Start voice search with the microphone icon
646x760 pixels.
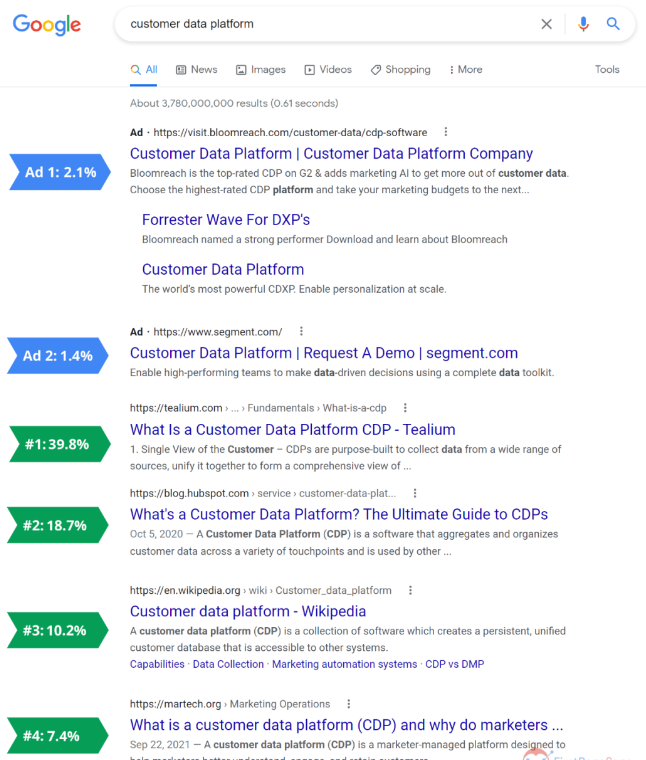pos(583,24)
